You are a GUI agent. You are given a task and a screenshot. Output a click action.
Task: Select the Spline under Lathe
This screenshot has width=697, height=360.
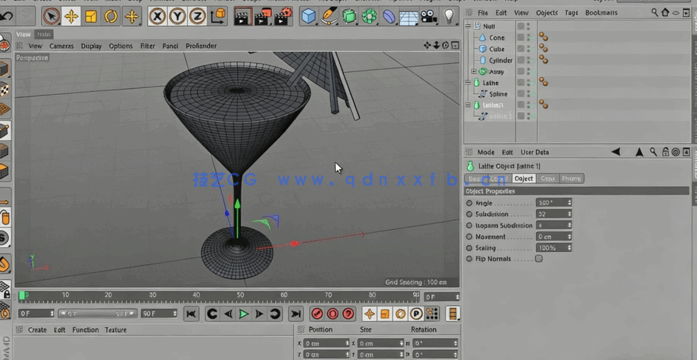coord(498,94)
